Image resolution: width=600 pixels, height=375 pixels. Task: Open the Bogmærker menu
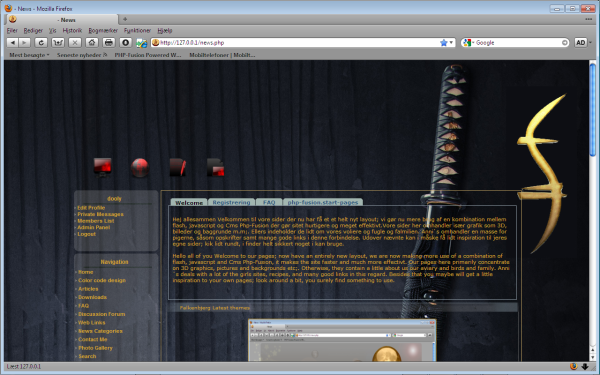pos(103,31)
